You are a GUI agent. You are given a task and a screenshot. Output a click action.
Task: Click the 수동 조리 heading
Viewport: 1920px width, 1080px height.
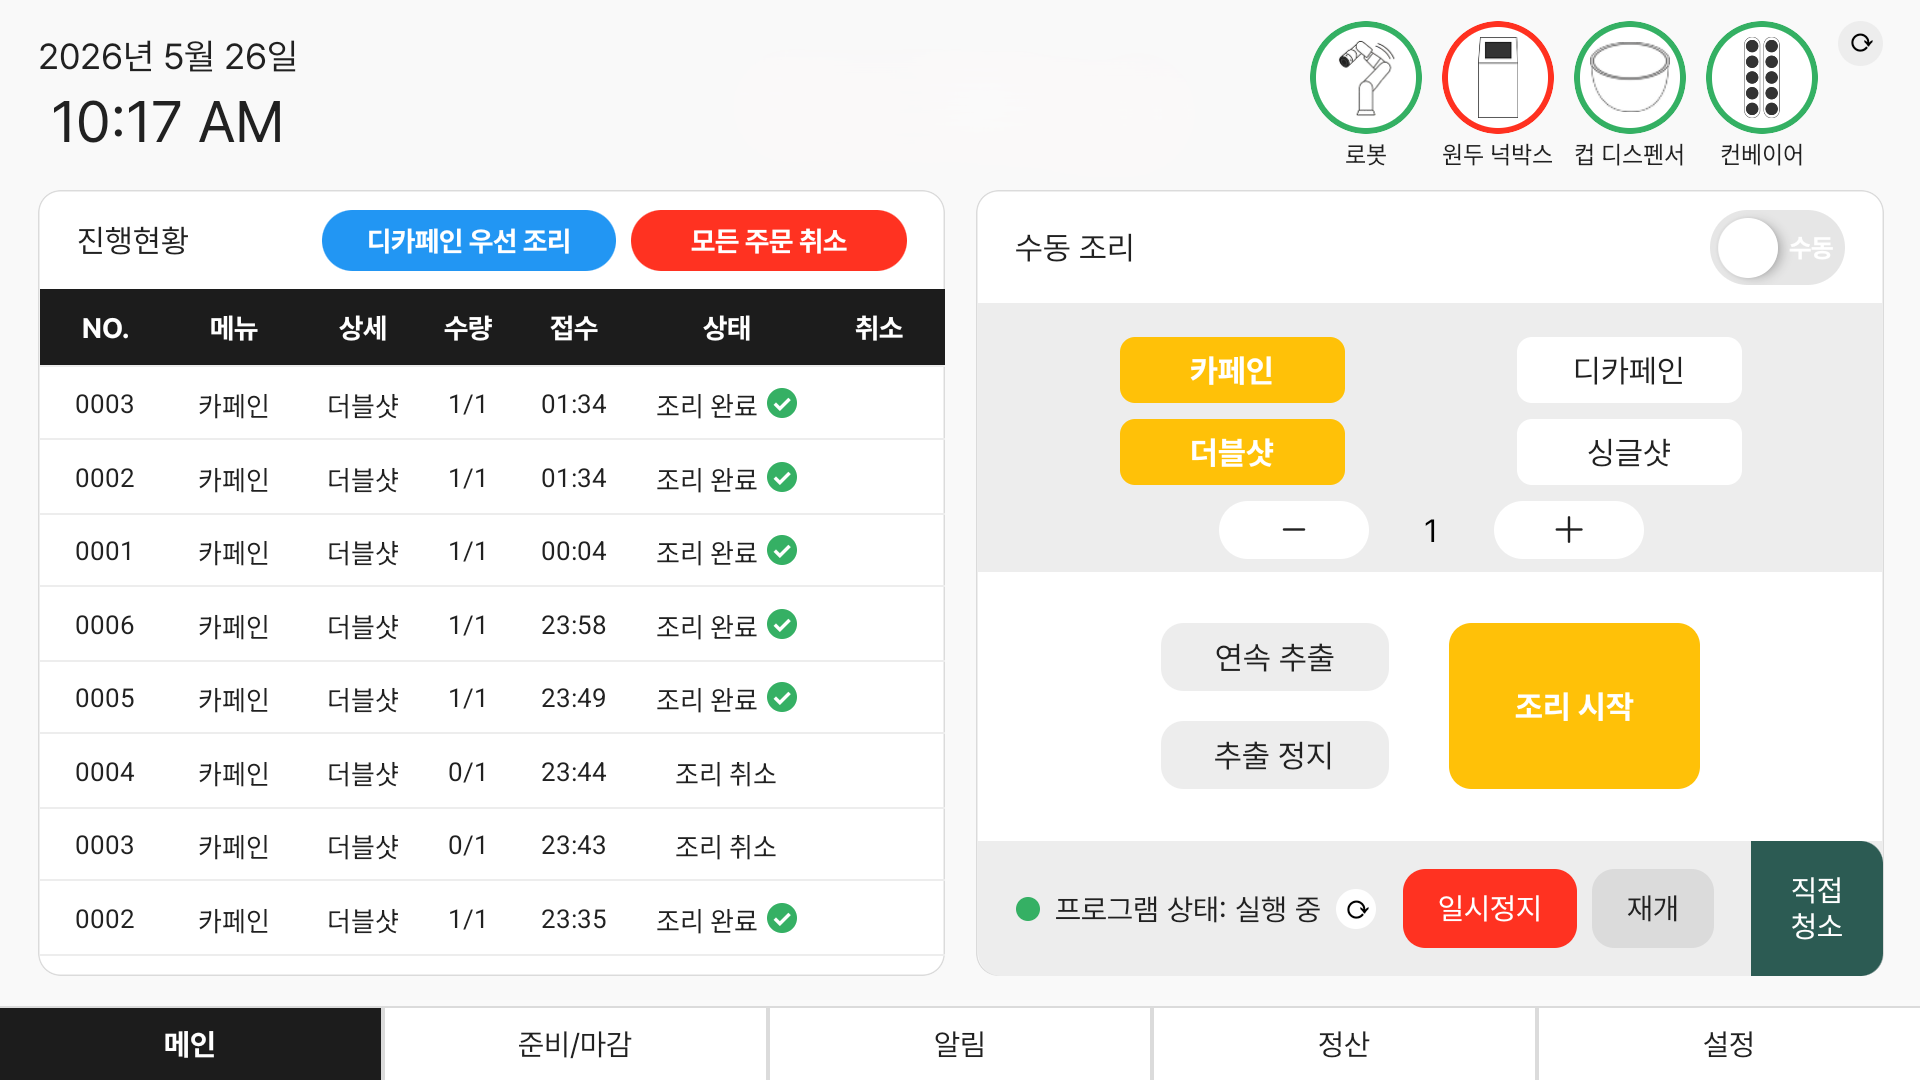coord(1075,247)
